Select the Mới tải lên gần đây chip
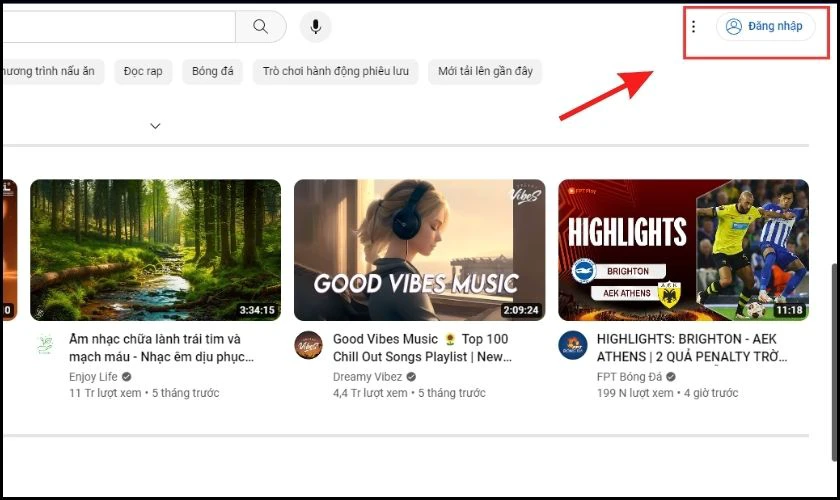 coord(485,71)
